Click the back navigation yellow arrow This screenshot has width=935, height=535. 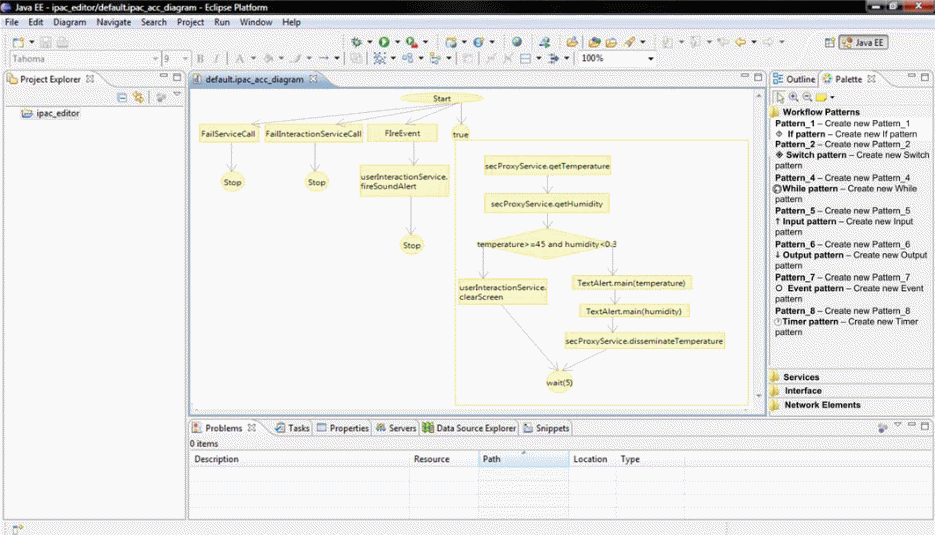[741, 42]
